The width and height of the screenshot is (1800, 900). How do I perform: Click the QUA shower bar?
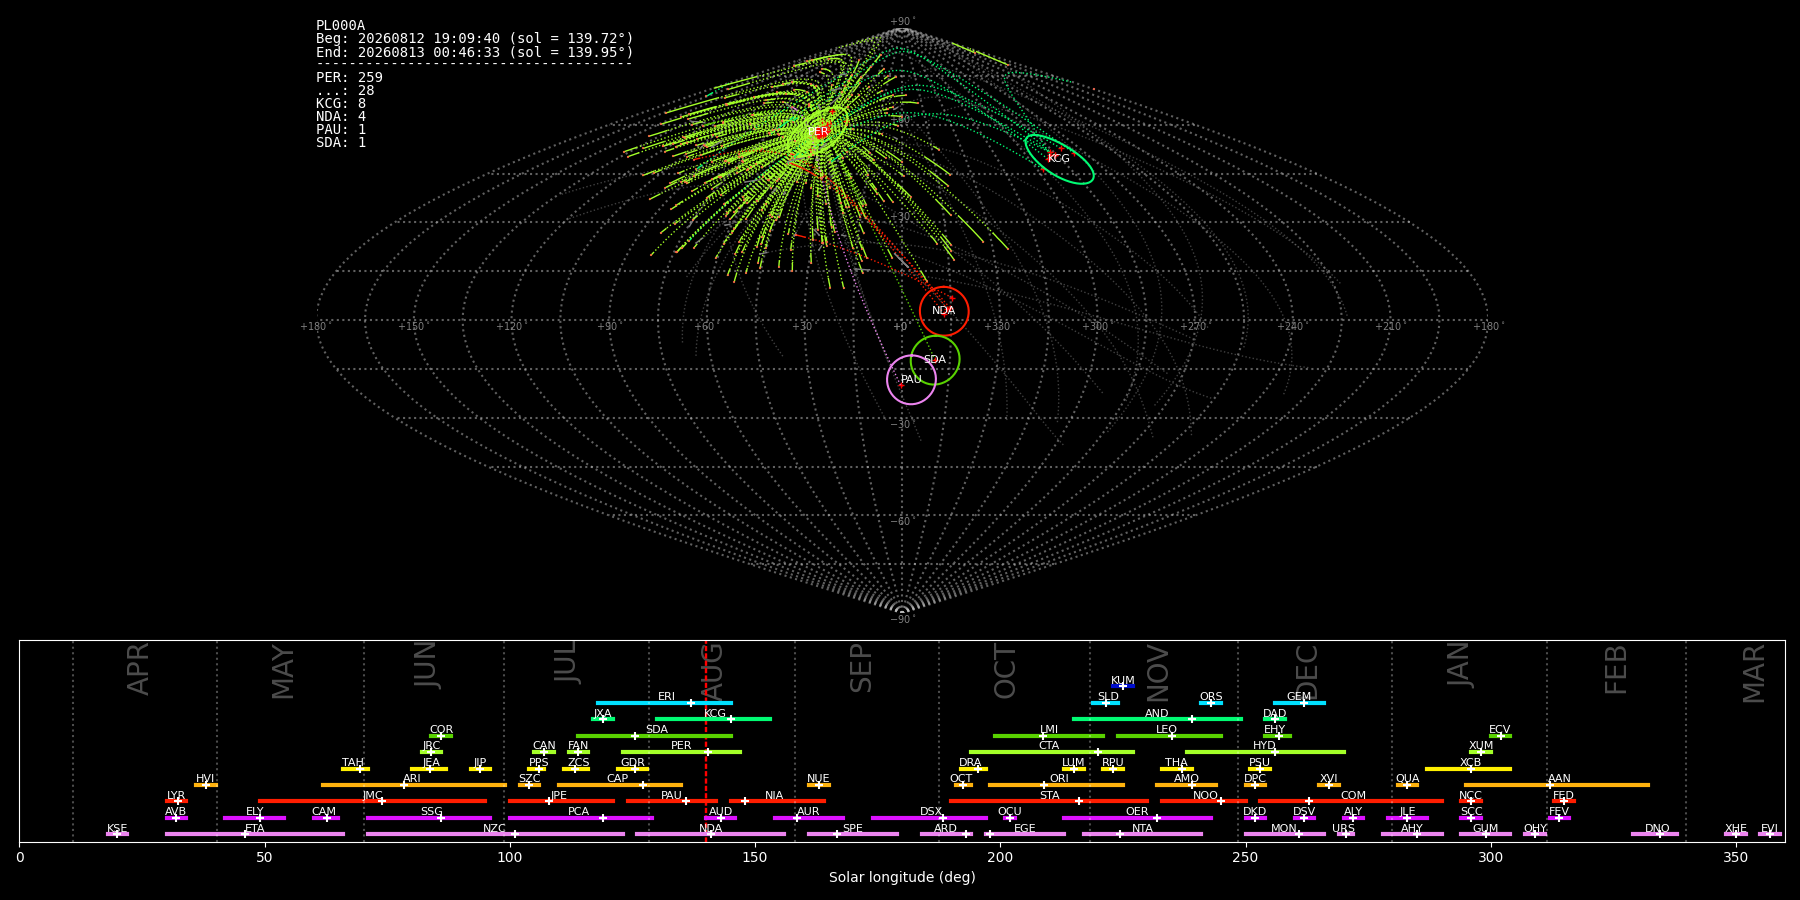[x=1407, y=785]
